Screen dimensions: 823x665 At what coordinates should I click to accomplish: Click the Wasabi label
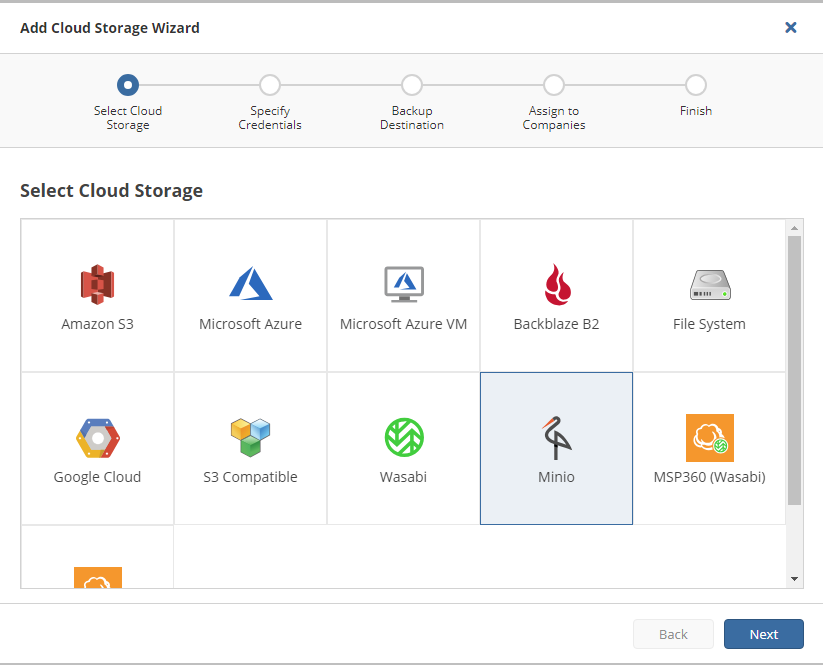[x=403, y=477]
